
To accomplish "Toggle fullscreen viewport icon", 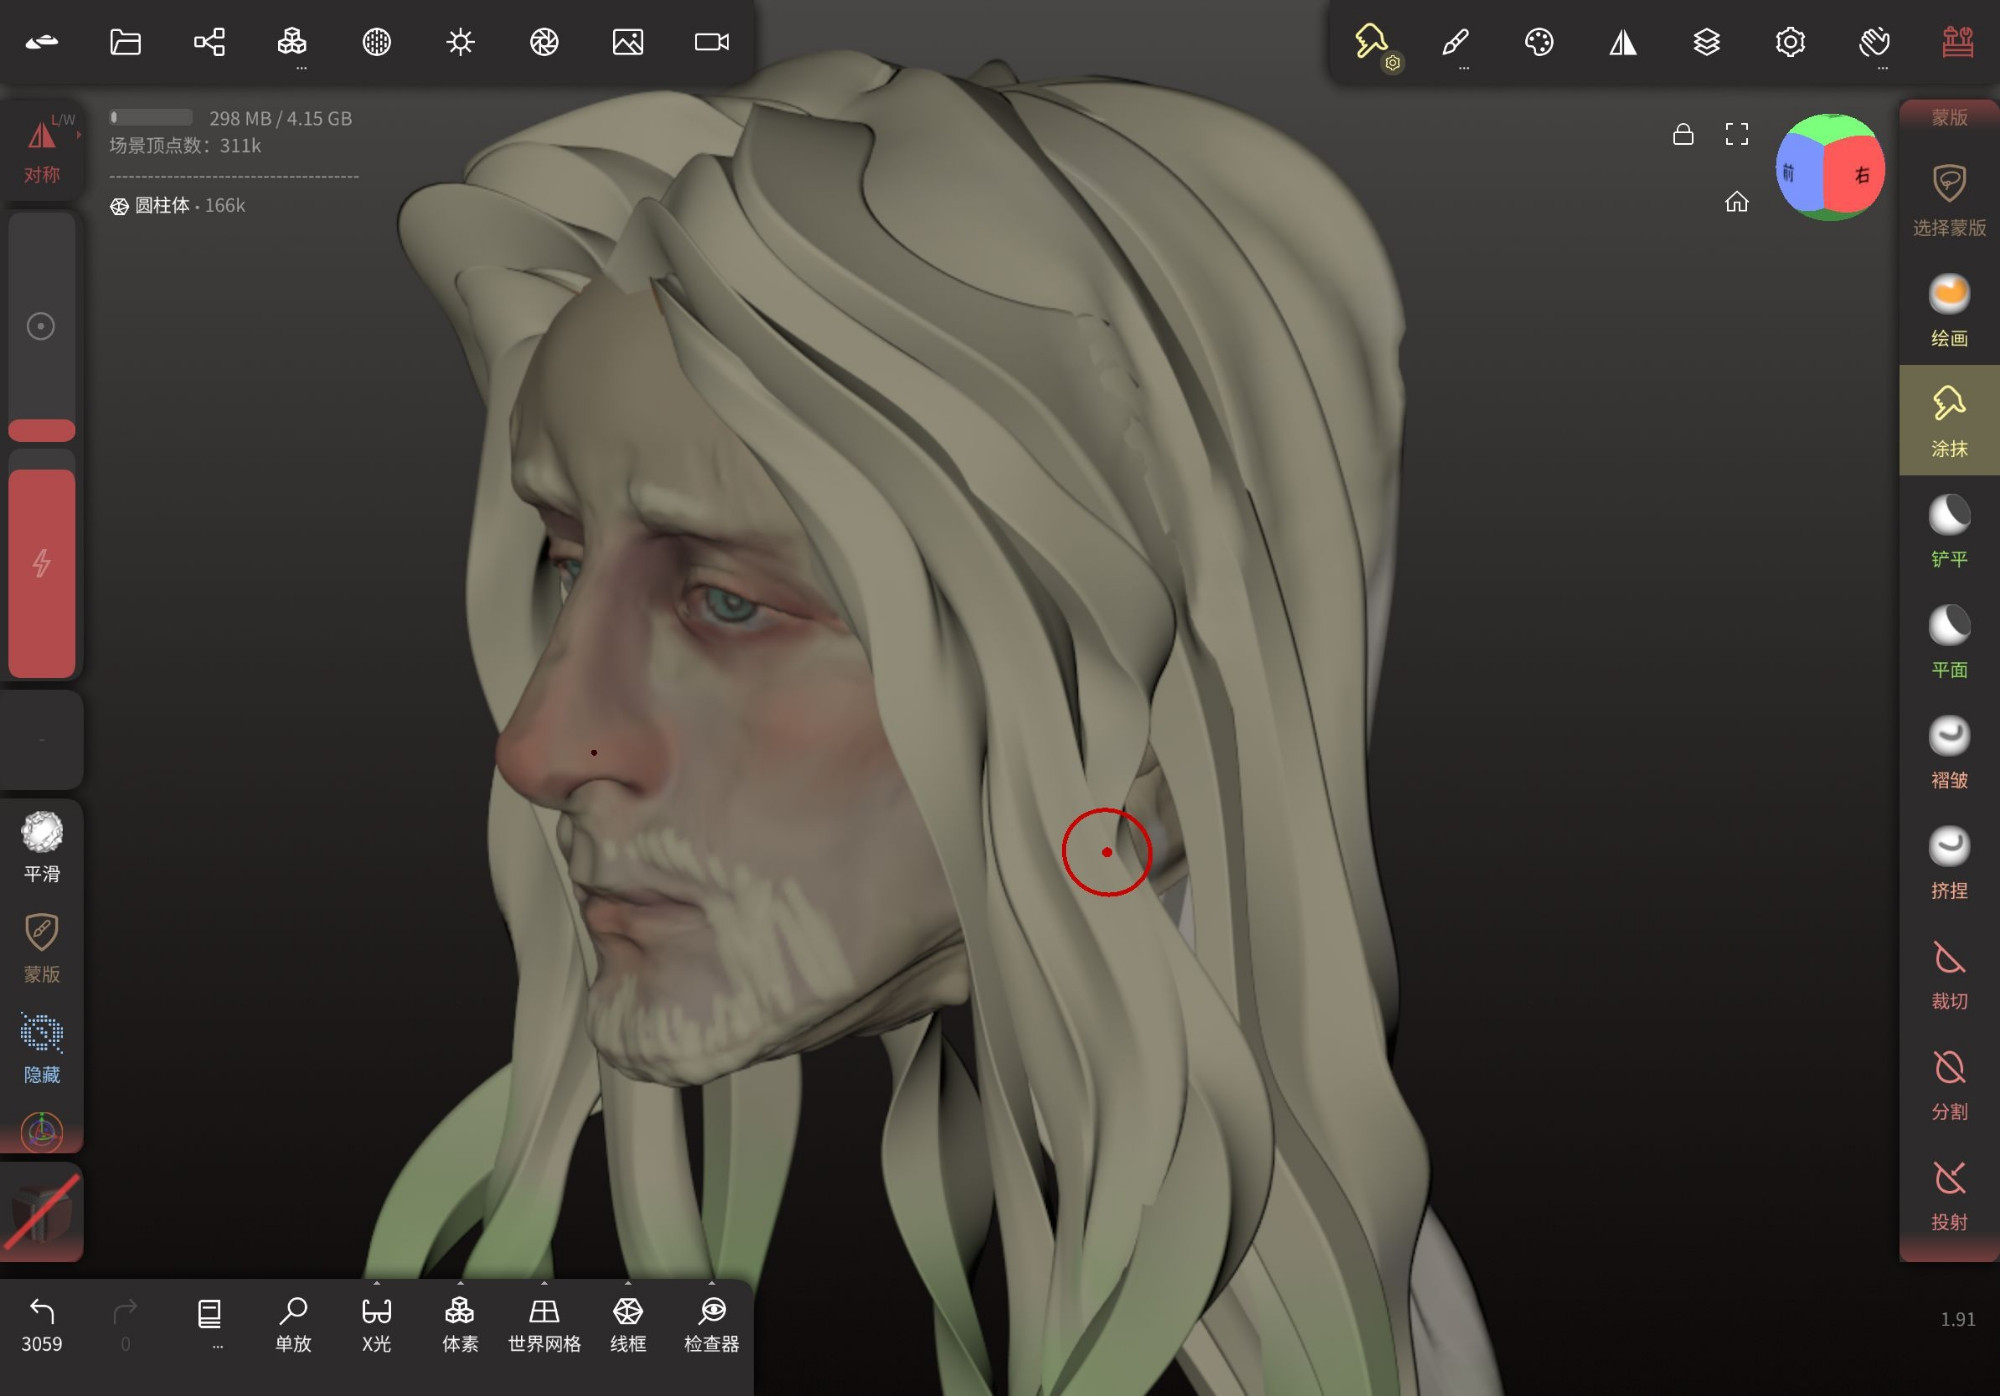I will click(1737, 134).
